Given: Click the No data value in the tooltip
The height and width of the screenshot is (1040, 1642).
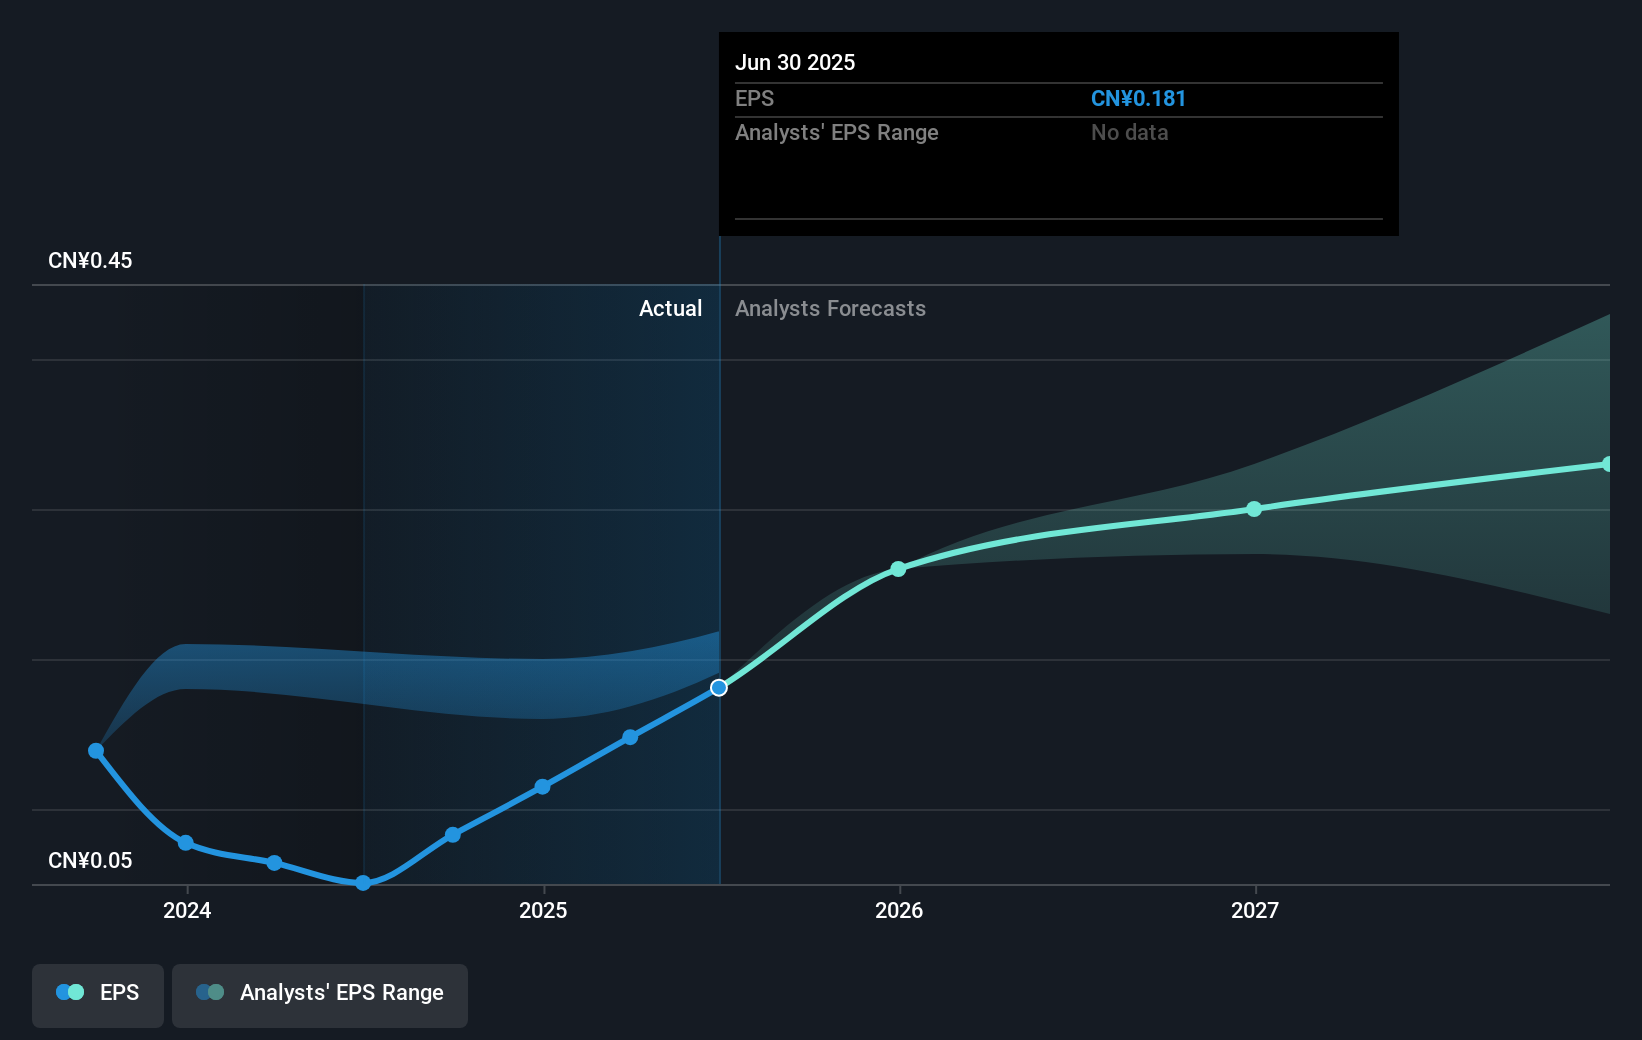Looking at the screenshot, I should (1129, 133).
